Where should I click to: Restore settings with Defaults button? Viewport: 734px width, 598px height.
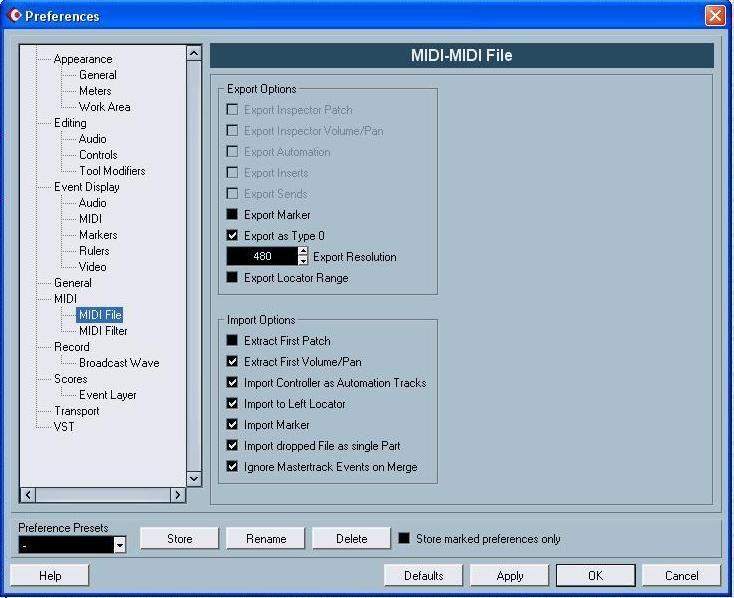tap(424, 576)
